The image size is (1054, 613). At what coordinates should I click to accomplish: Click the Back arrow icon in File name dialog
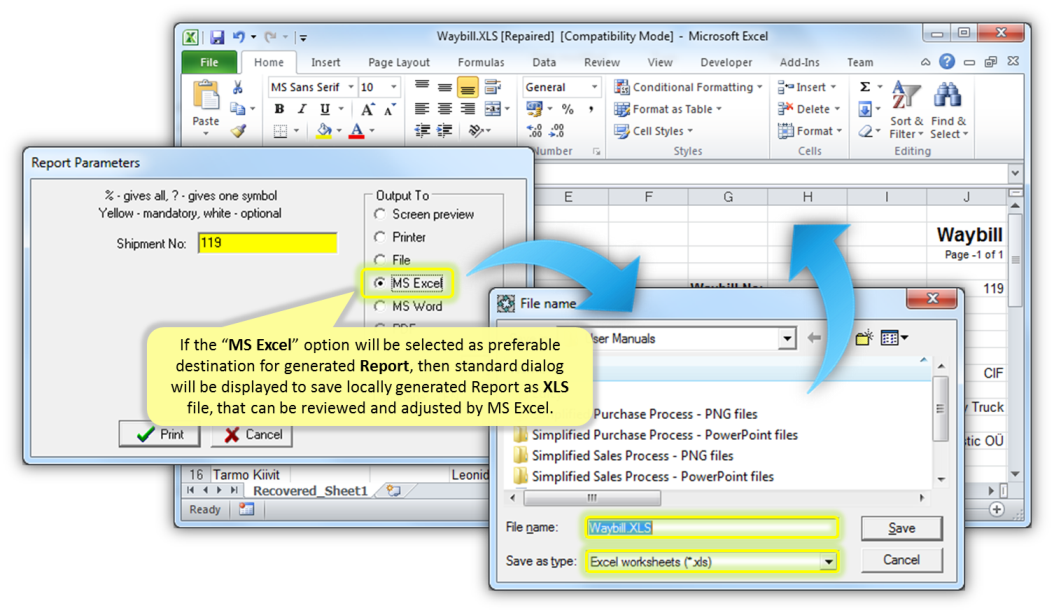(x=814, y=337)
